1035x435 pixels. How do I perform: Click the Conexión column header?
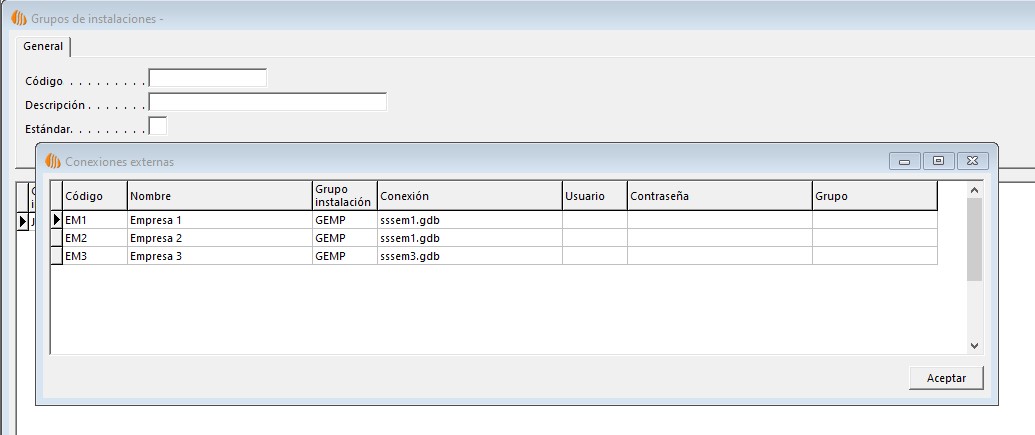[x=468, y=196]
